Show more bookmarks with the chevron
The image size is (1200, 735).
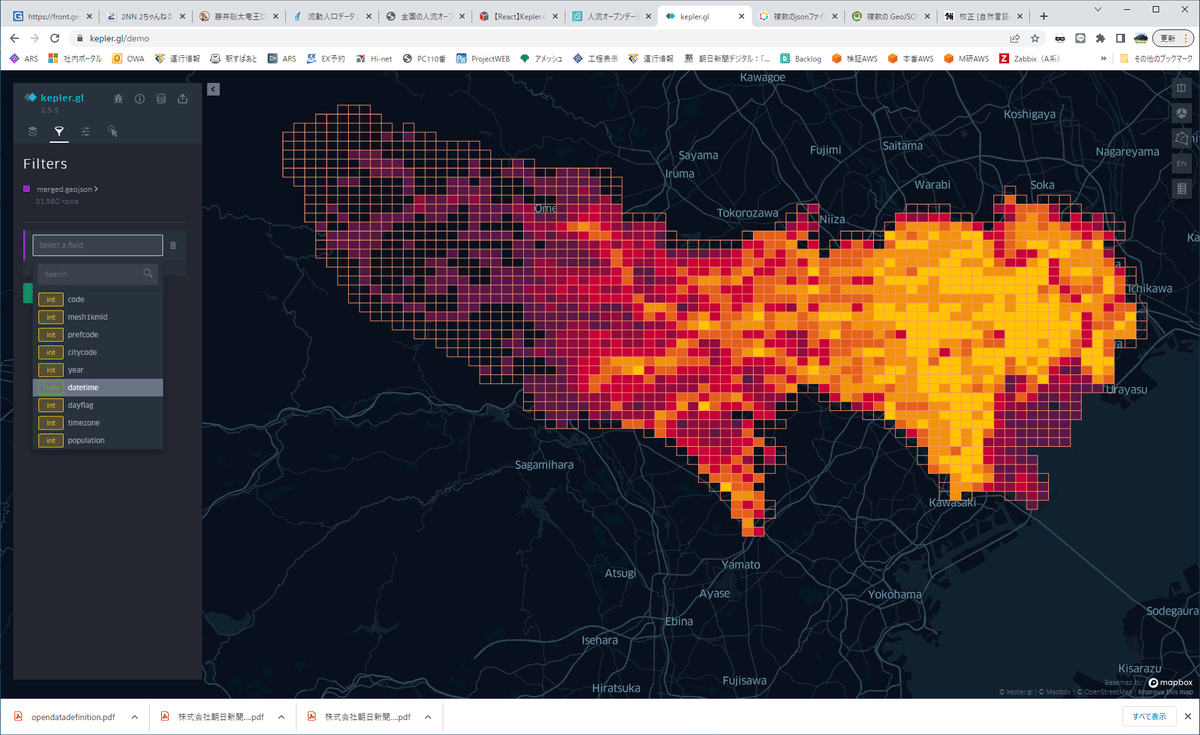click(x=1106, y=59)
